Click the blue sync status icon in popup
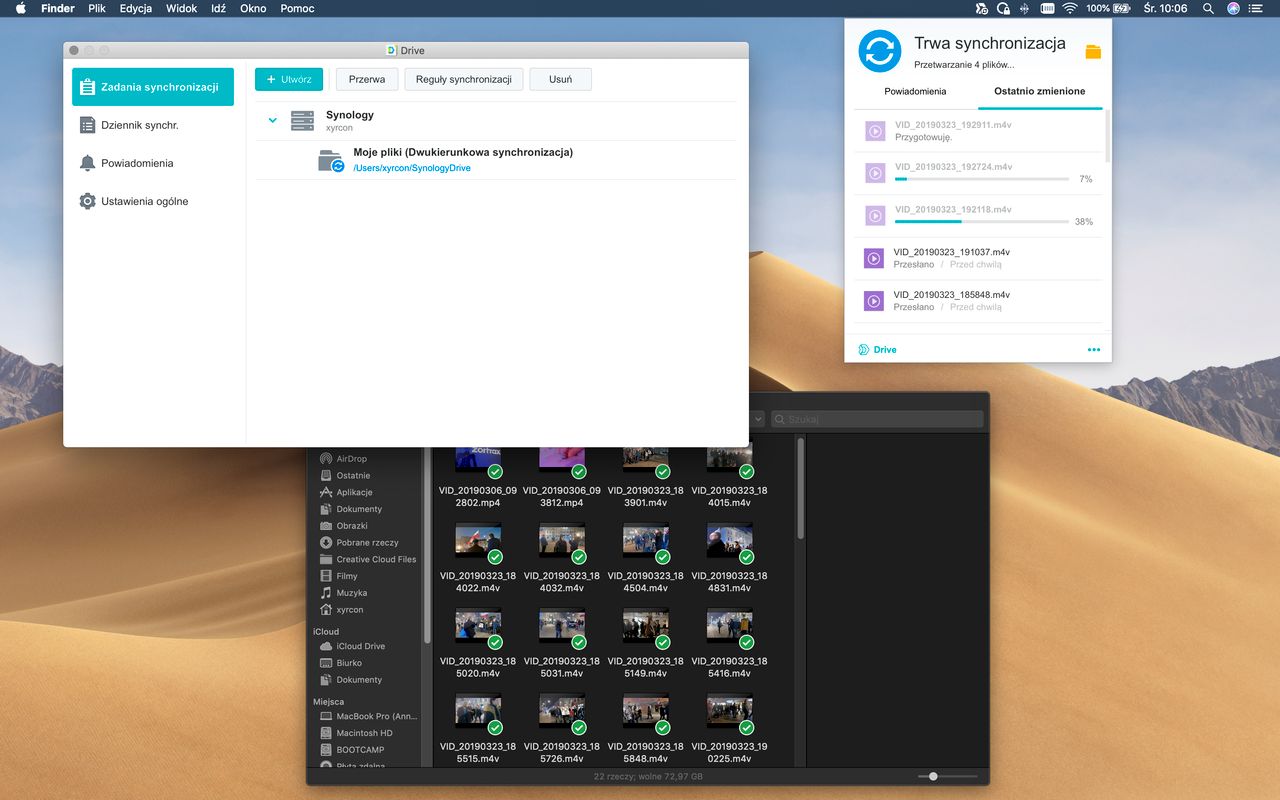This screenshot has width=1280, height=800. pos(880,51)
